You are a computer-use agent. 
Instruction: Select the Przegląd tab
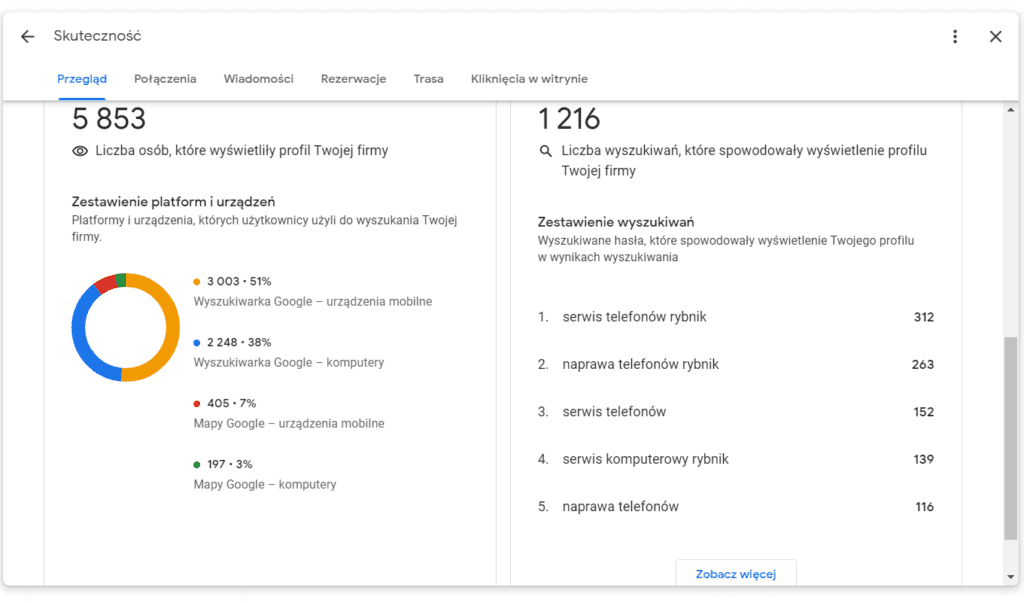coord(82,79)
